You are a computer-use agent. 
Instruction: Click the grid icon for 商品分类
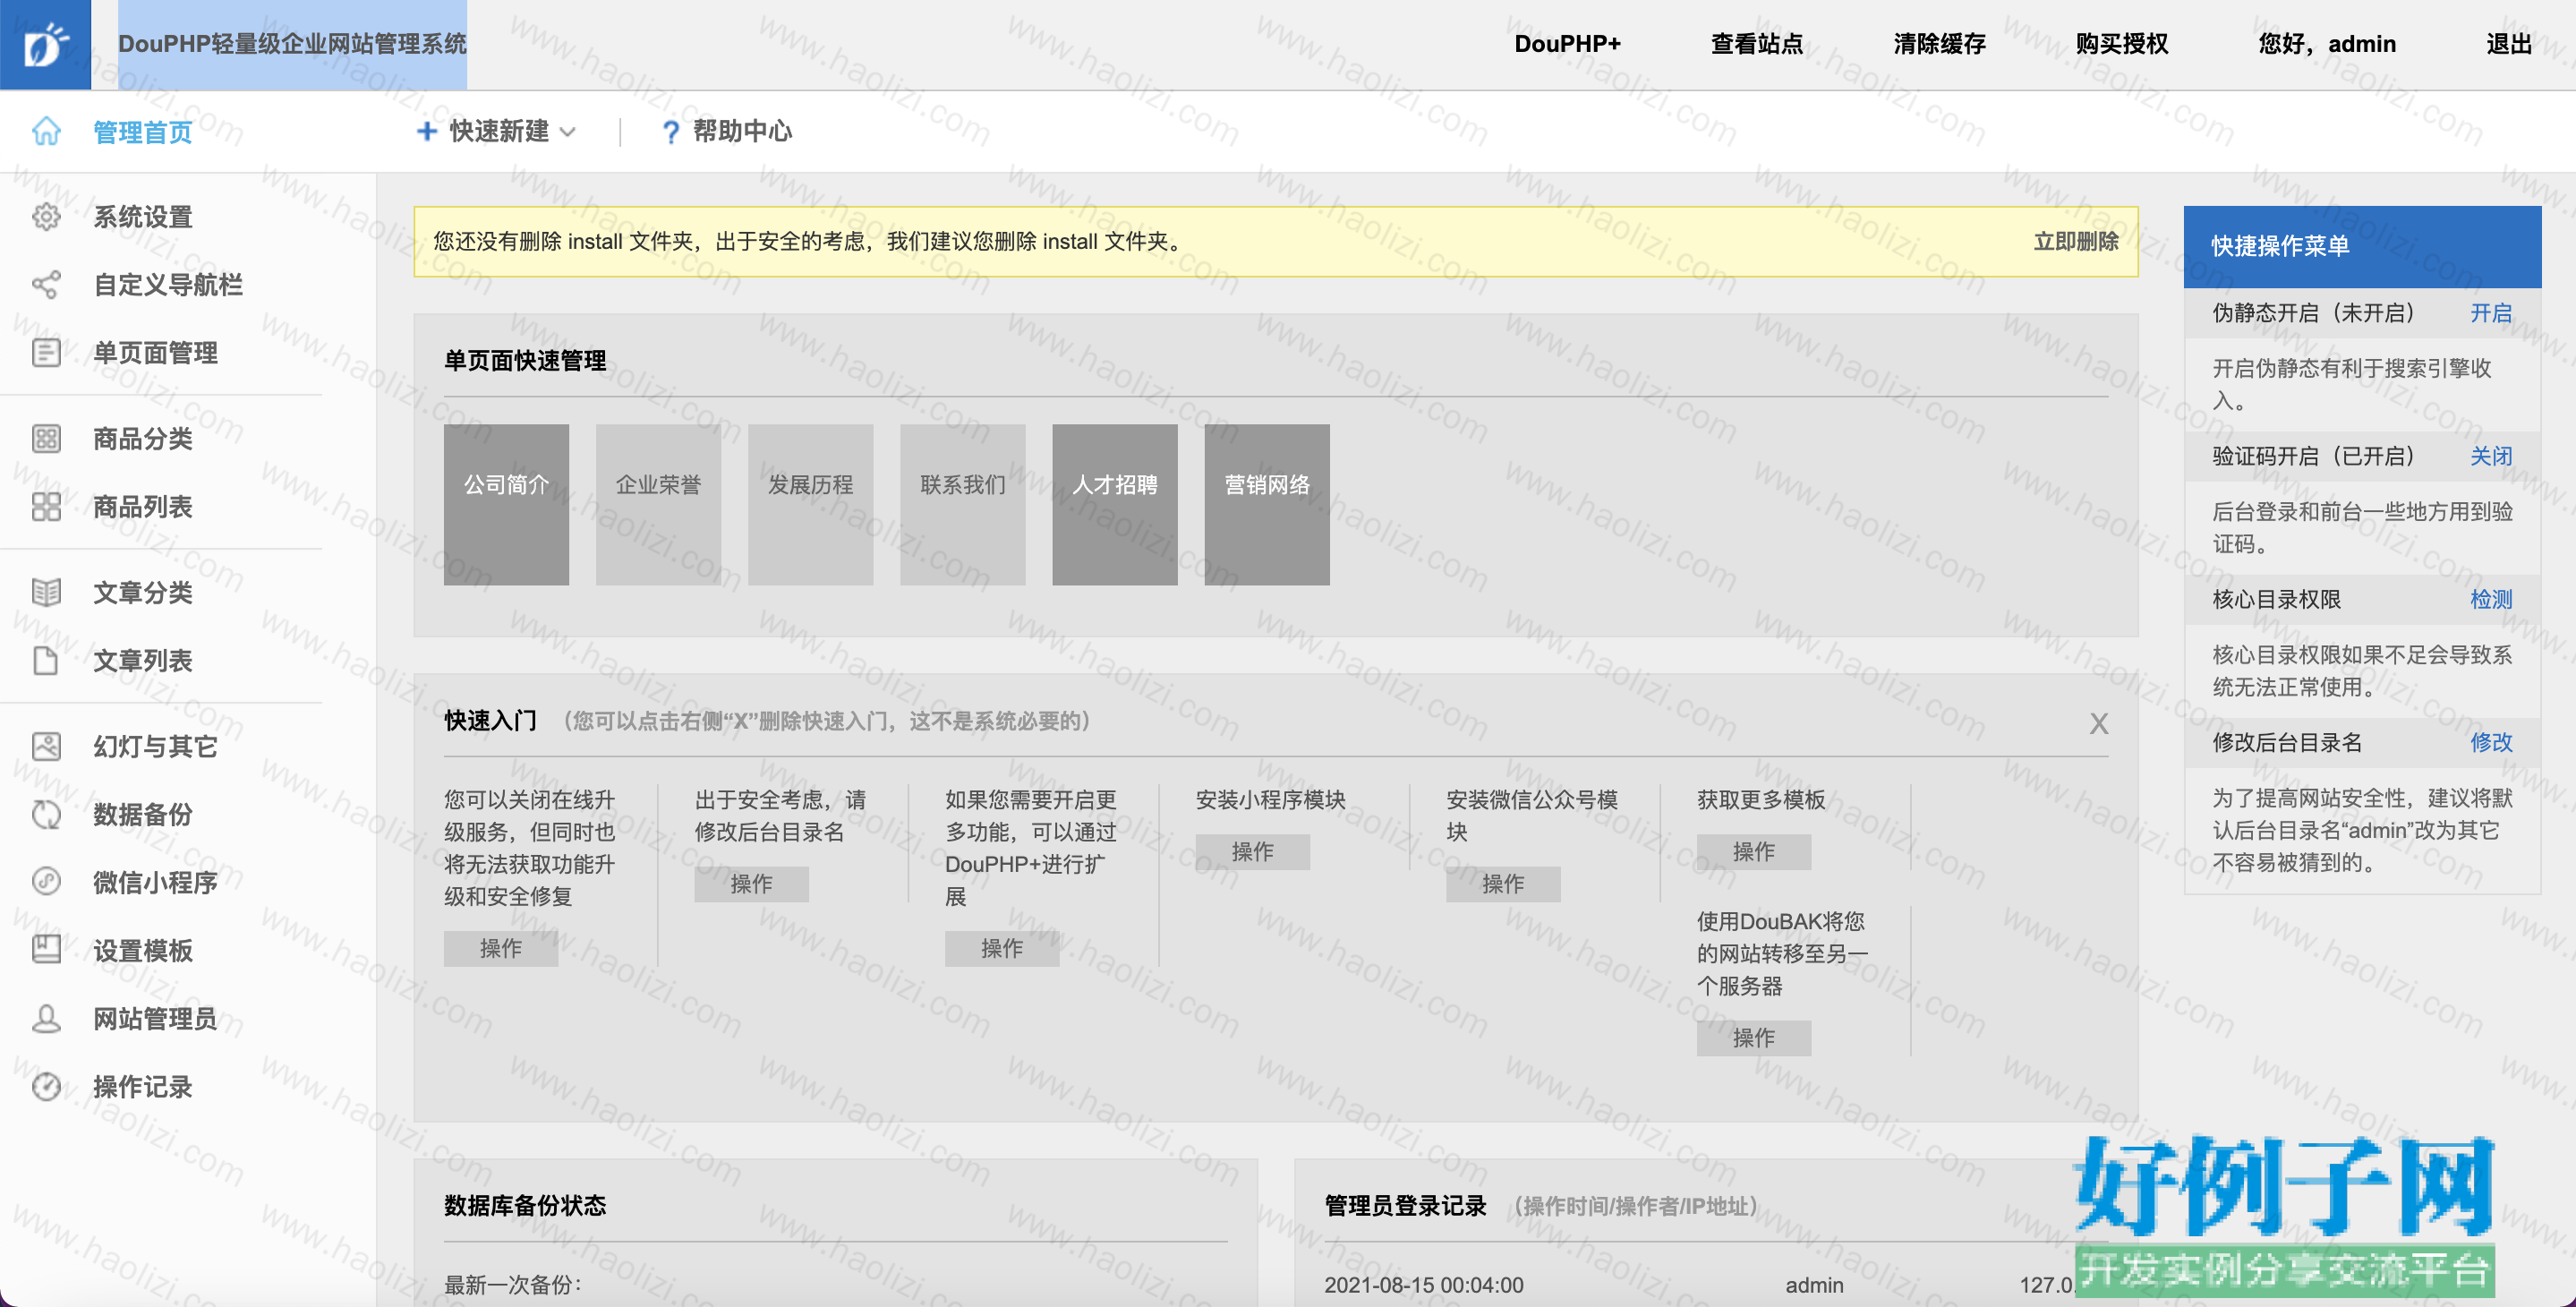click(x=46, y=439)
